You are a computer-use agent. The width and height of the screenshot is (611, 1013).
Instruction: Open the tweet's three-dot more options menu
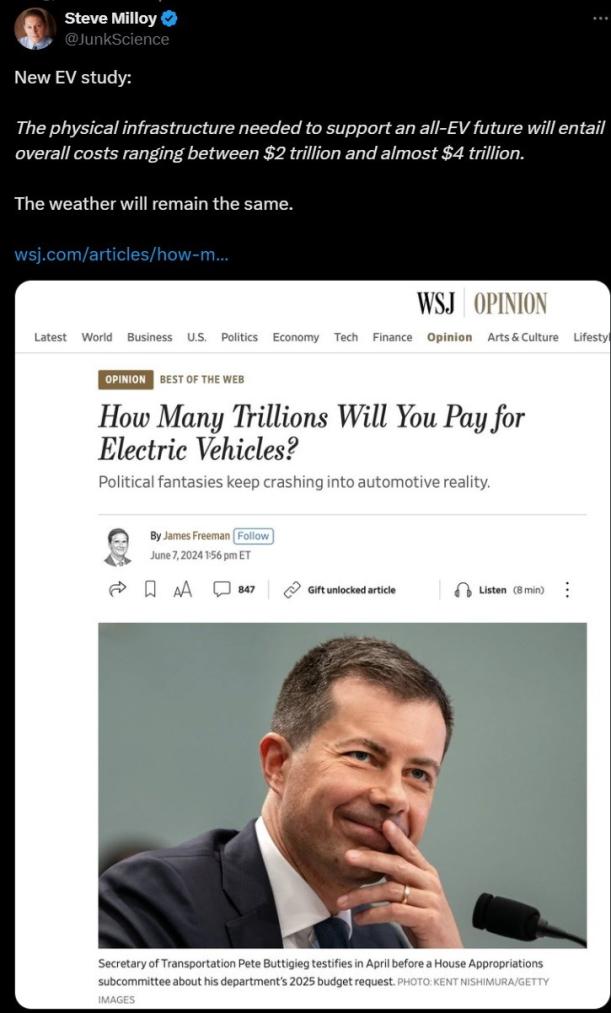(600, 18)
